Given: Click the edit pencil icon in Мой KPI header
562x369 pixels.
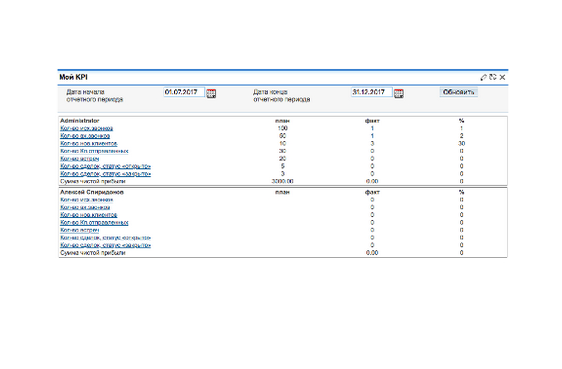Looking at the screenshot, I should point(484,77).
